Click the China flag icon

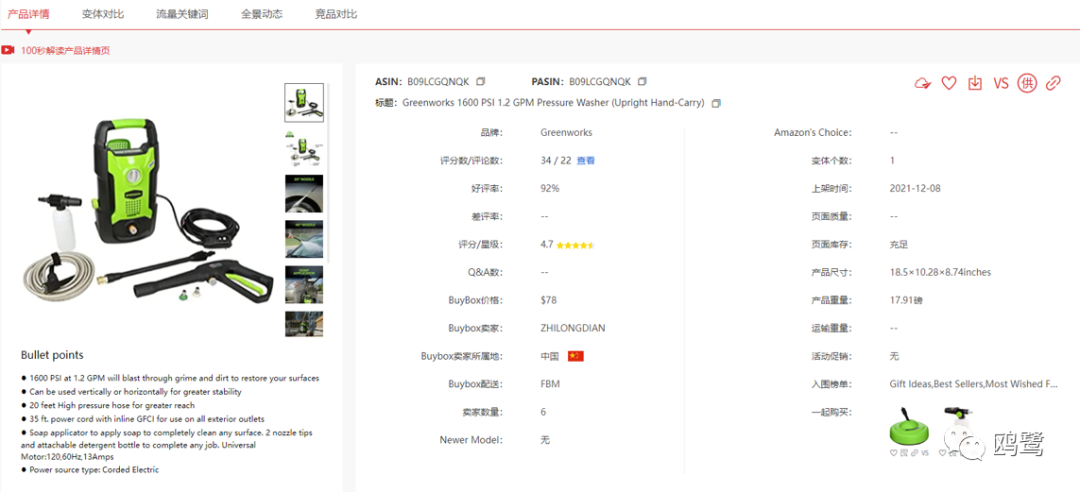[576, 356]
